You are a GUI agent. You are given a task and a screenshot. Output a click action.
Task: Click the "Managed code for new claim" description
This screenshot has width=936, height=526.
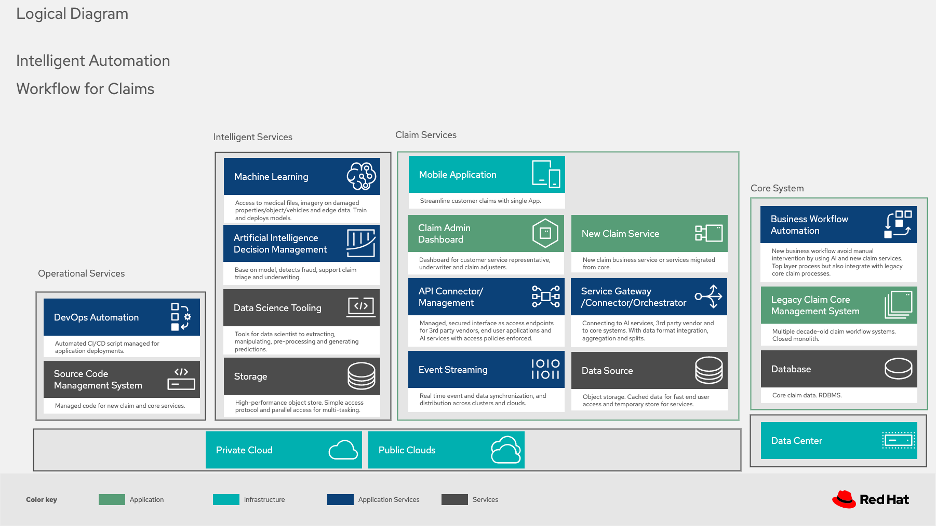[119, 405]
